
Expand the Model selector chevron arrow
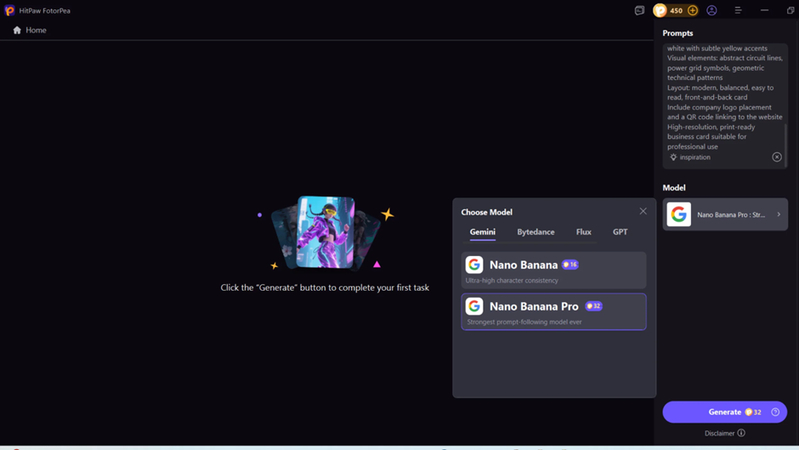[778, 215]
